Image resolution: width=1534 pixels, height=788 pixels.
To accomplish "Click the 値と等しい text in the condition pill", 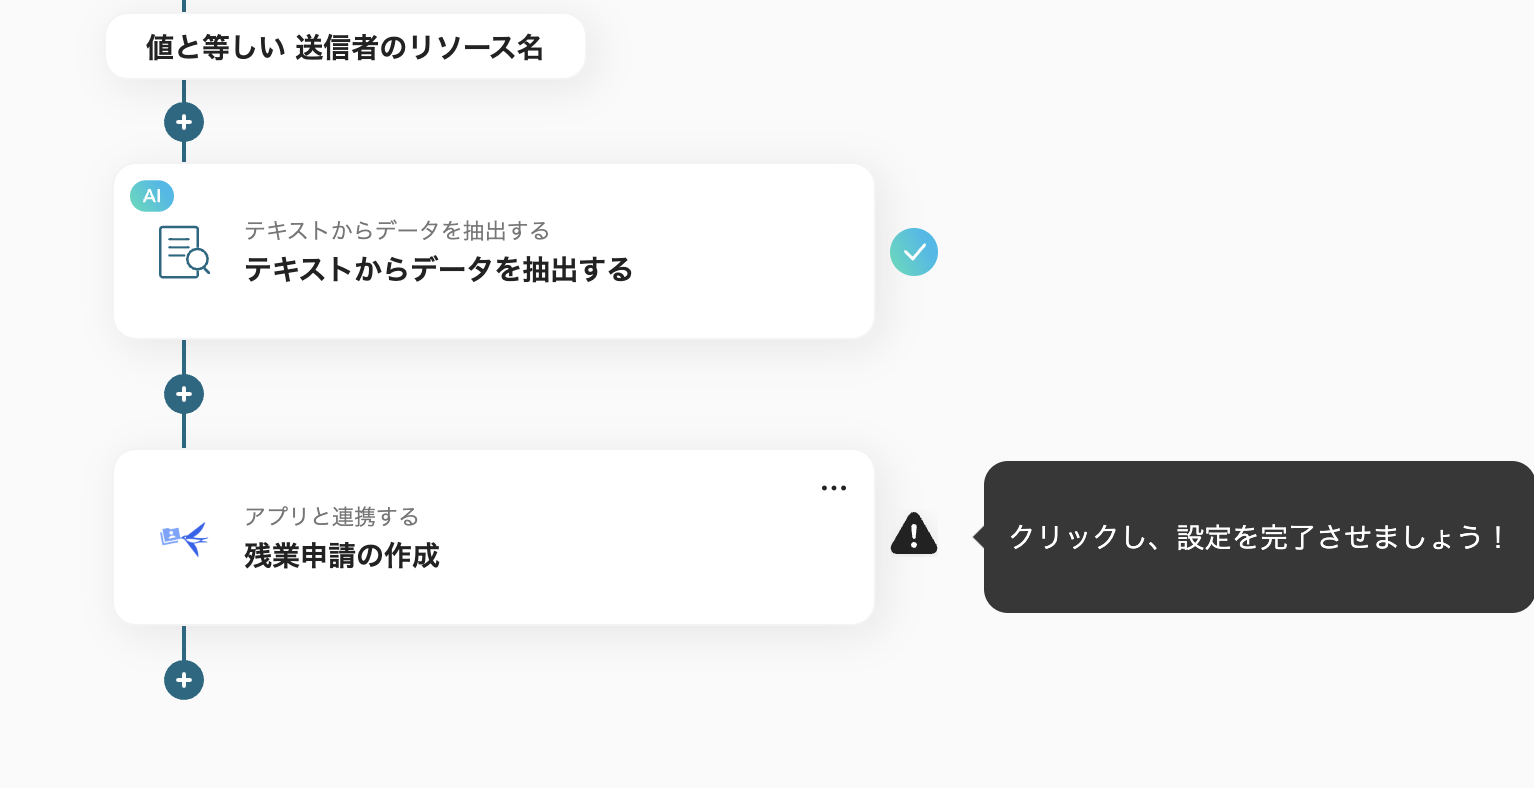I will tap(215, 47).
